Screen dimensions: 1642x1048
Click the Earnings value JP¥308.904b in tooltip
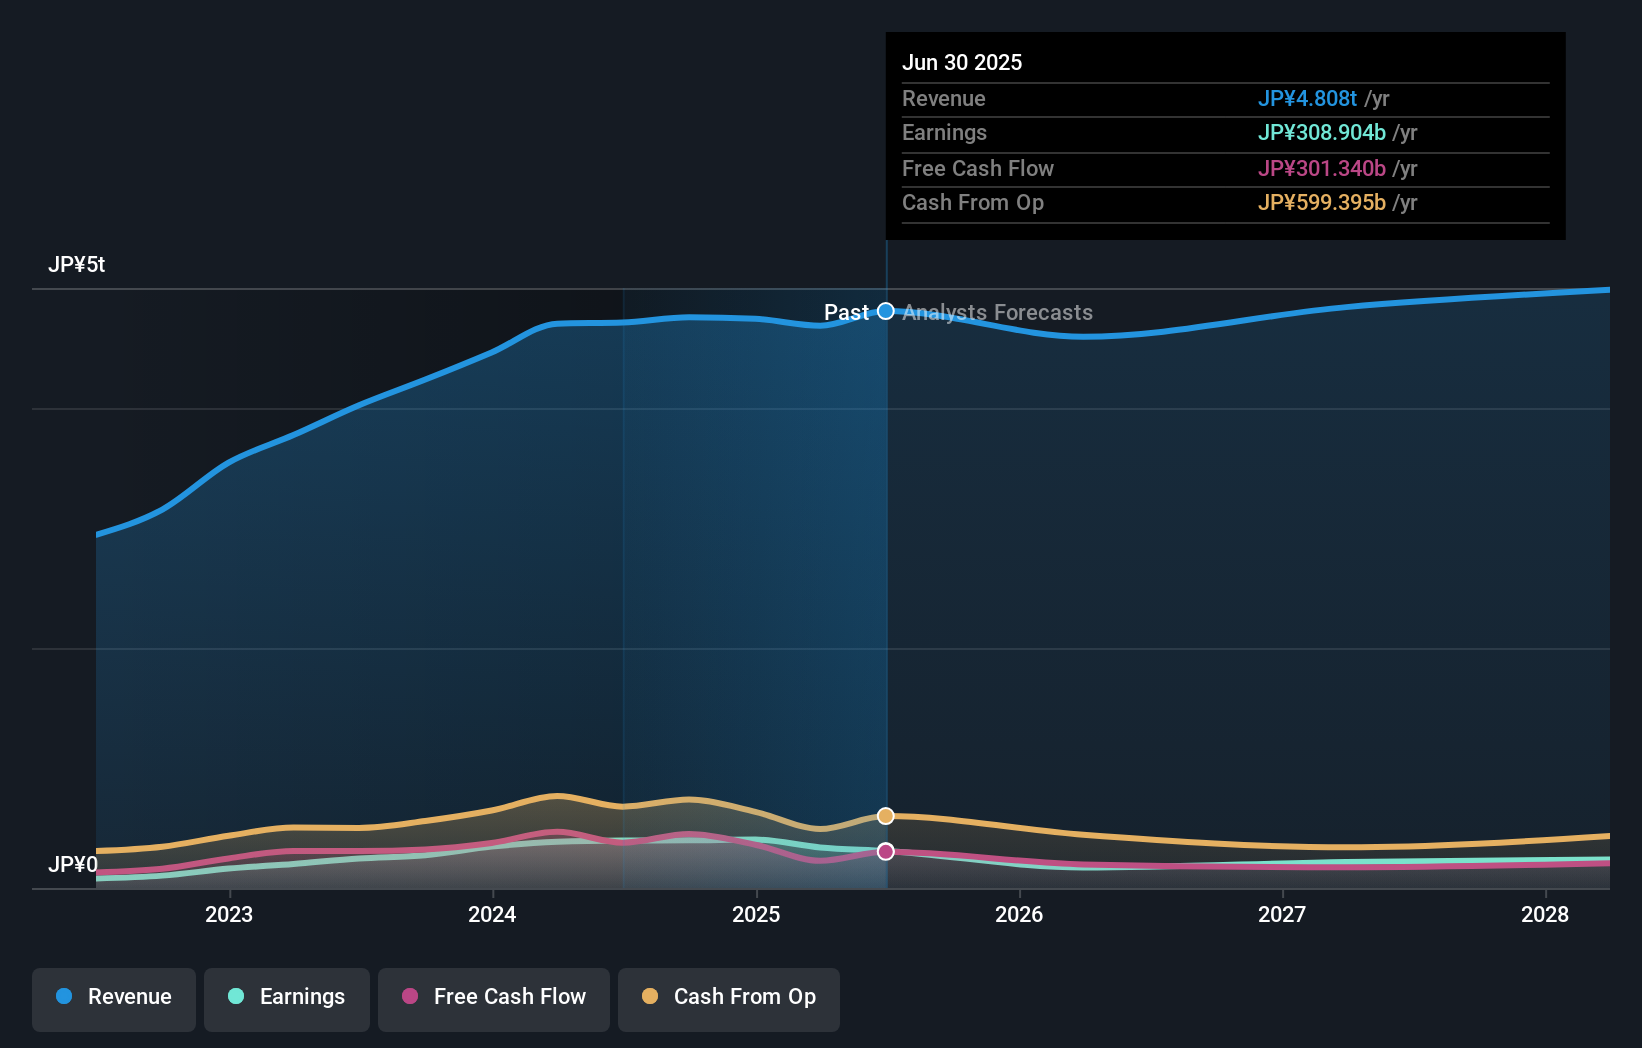click(1321, 132)
